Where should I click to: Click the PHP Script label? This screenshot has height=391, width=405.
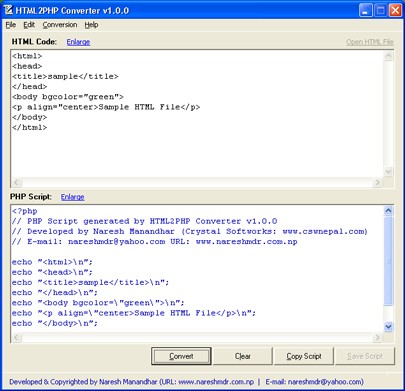(x=31, y=197)
